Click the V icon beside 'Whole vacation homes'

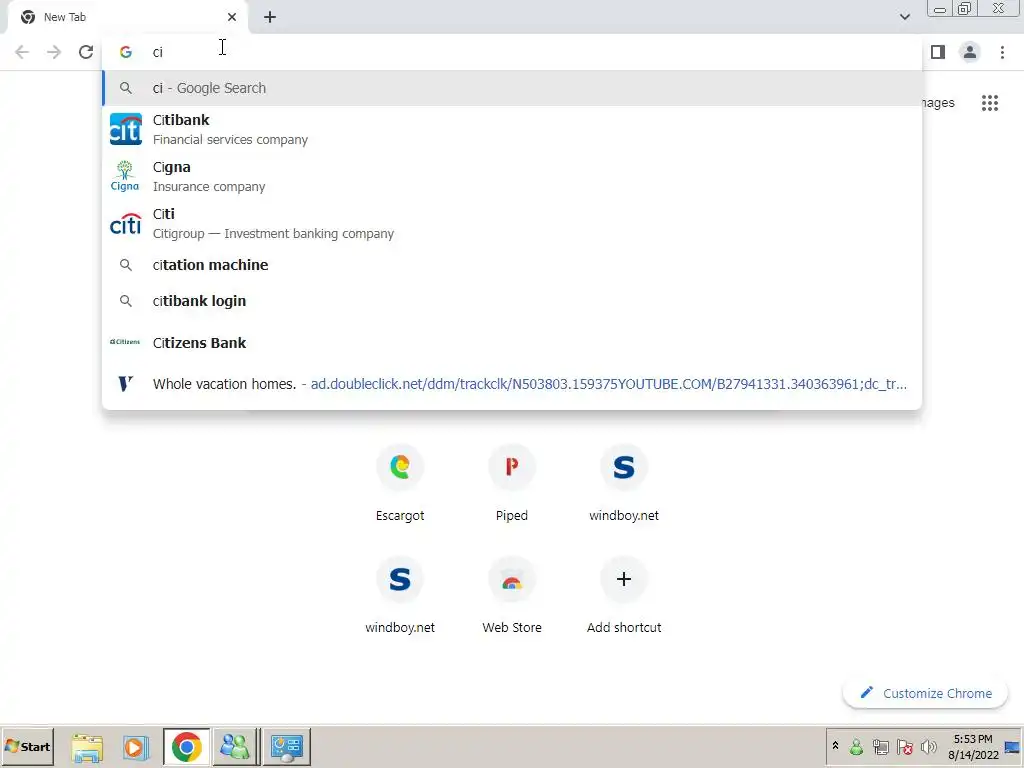(125, 384)
